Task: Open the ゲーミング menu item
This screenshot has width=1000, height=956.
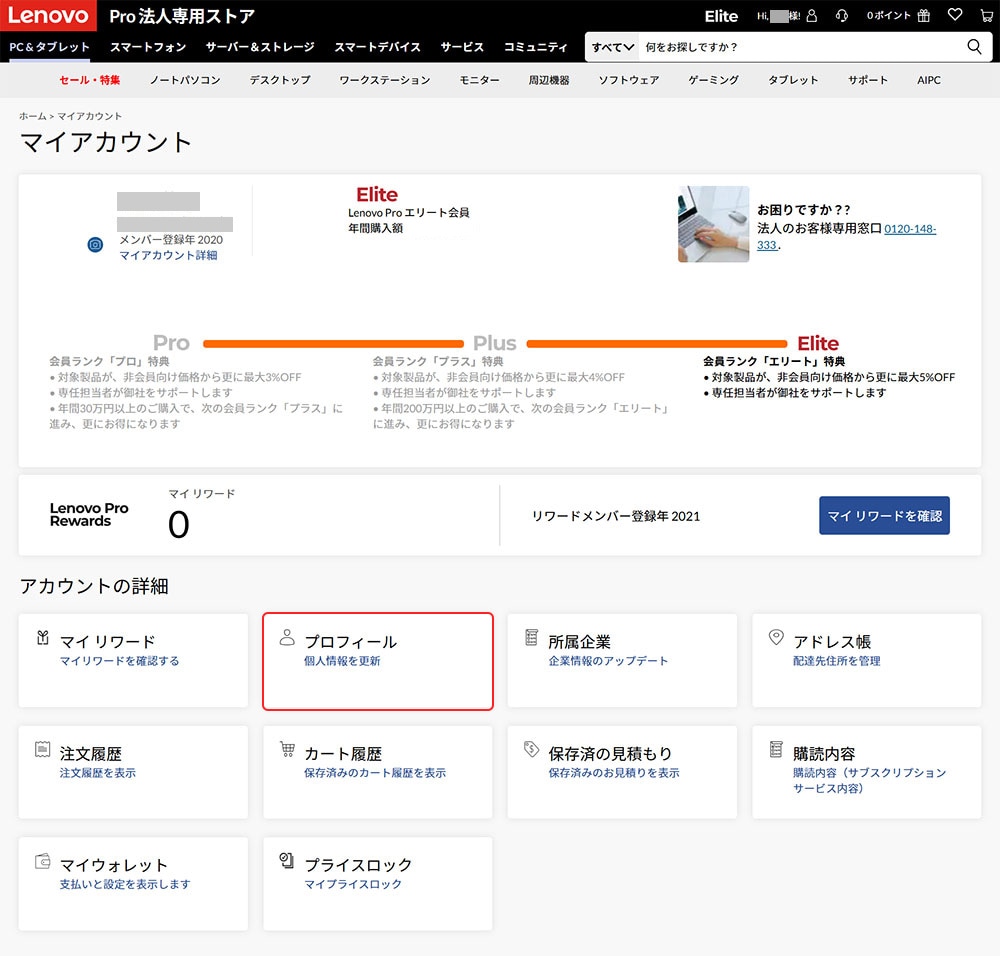Action: point(713,80)
